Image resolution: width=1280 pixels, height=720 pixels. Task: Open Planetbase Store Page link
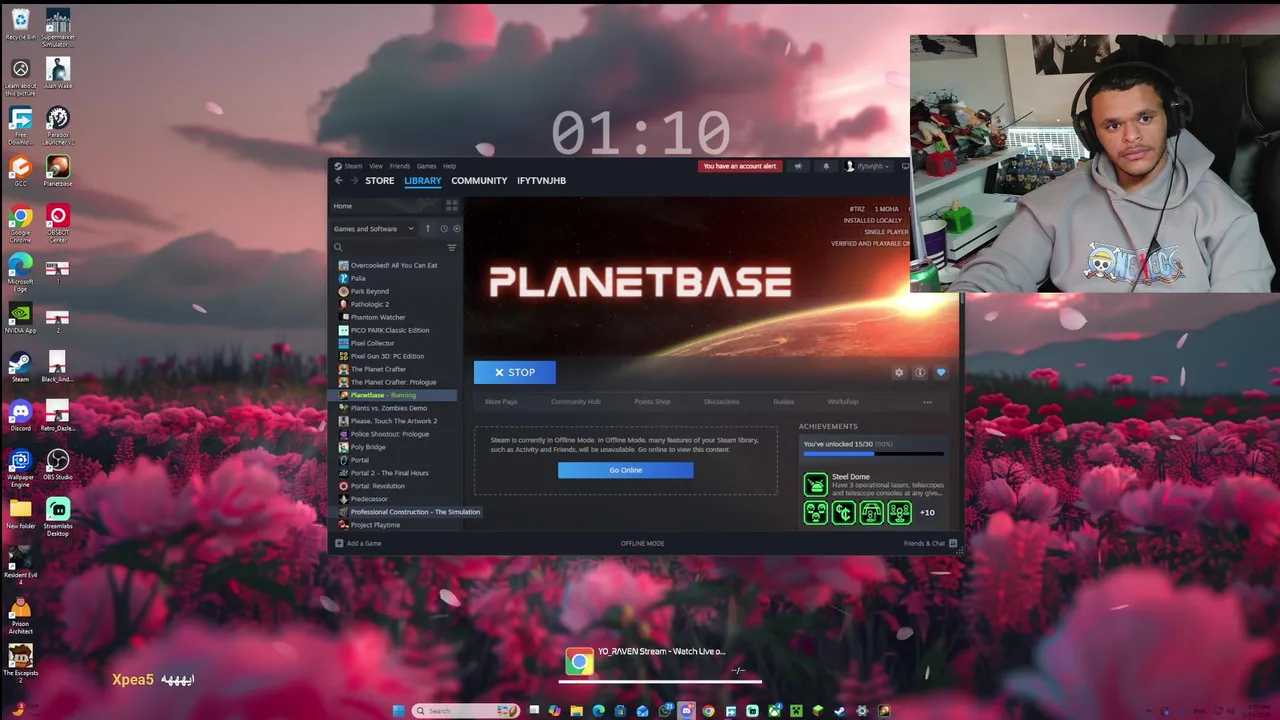tap(501, 402)
